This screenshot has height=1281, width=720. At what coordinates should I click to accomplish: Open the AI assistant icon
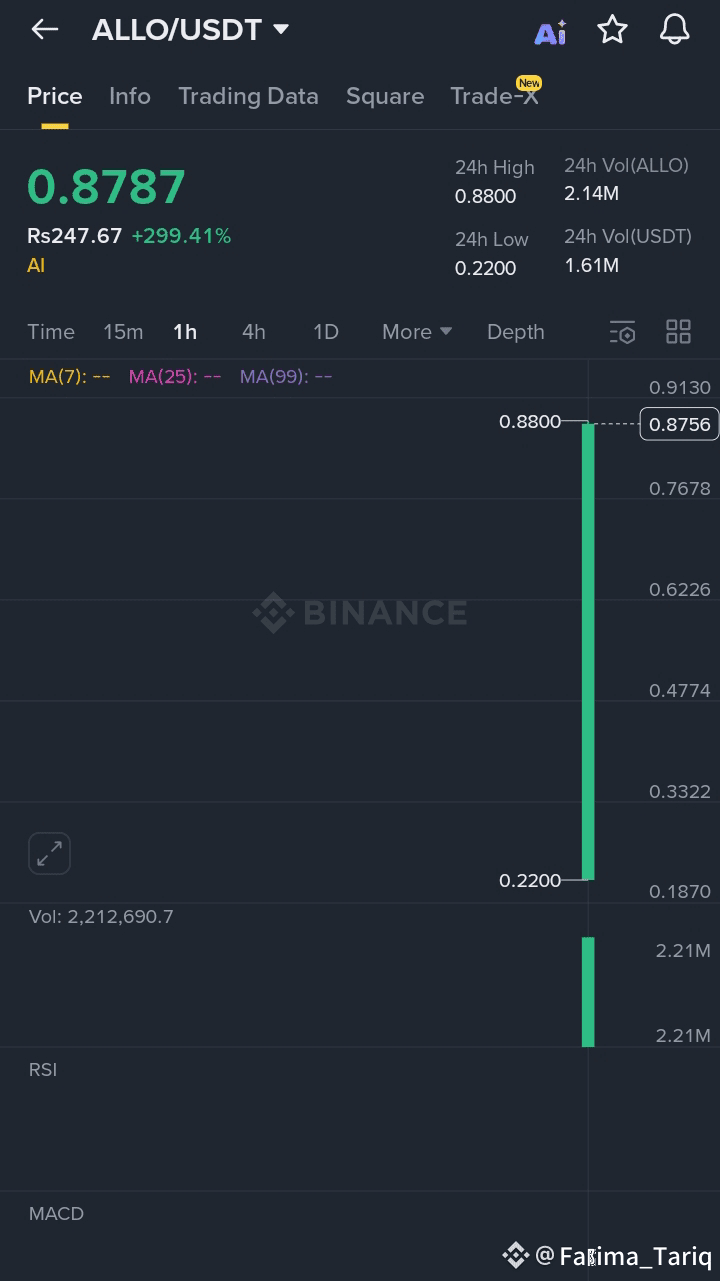click(x=550, y=32)
